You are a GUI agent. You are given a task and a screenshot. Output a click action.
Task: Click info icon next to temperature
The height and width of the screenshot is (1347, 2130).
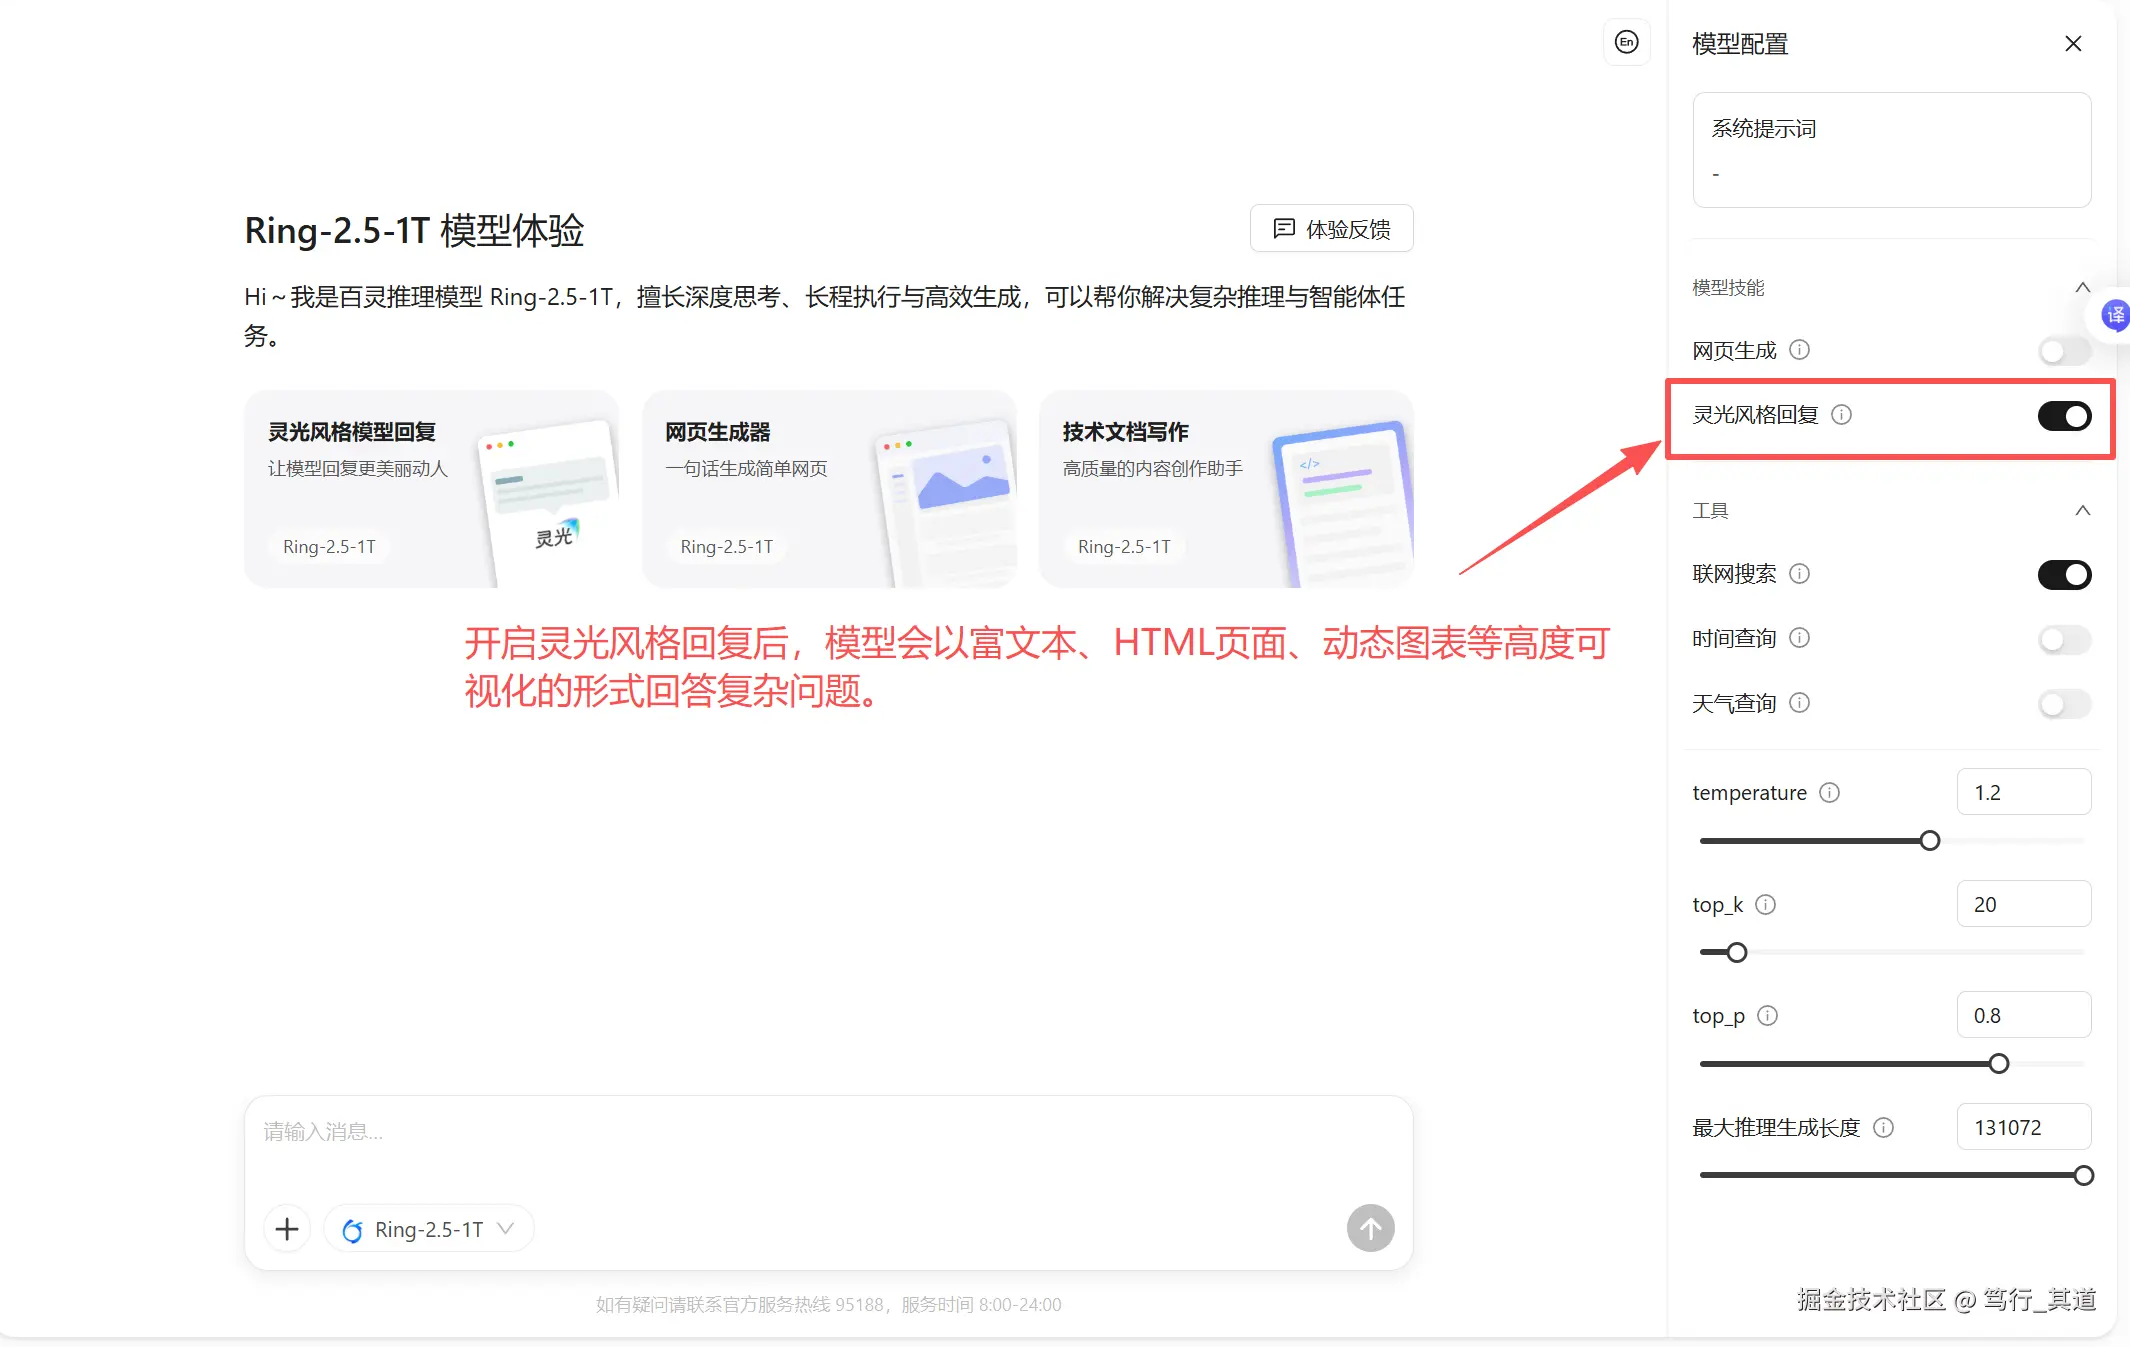pos(1829,793)
